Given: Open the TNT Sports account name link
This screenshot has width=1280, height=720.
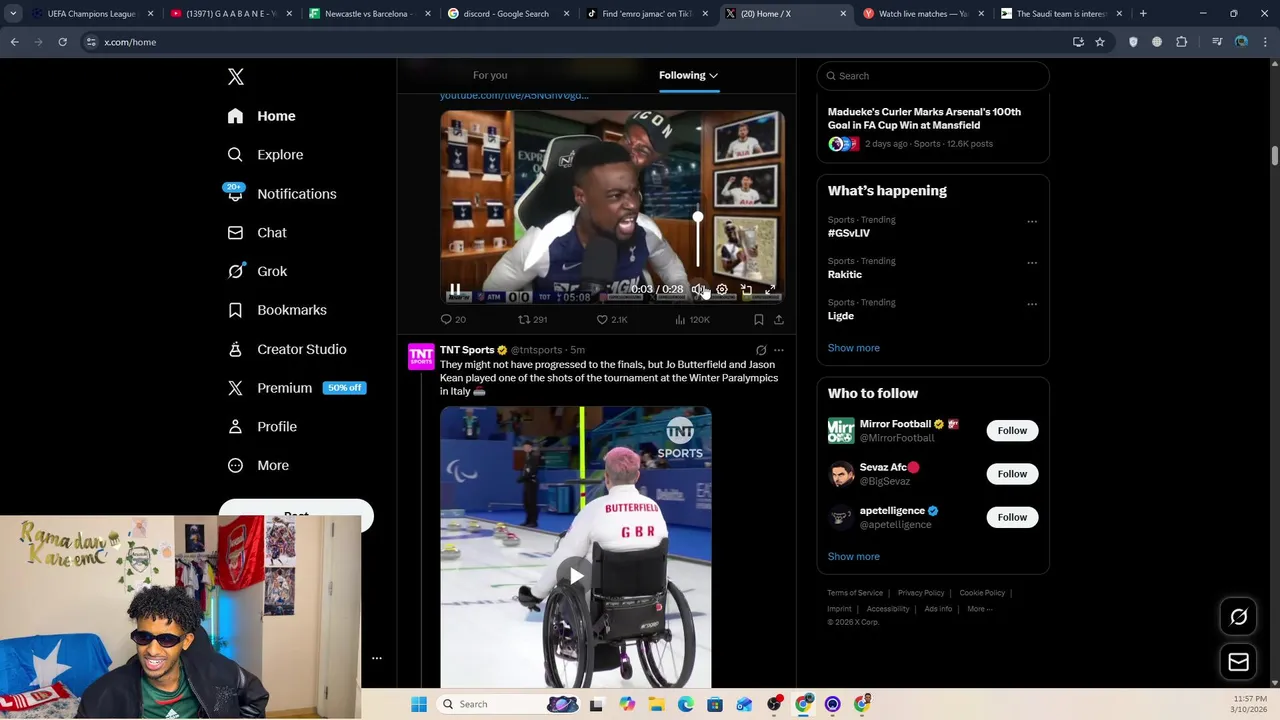Looking at the screenshot, I should [x=467, y=350].
